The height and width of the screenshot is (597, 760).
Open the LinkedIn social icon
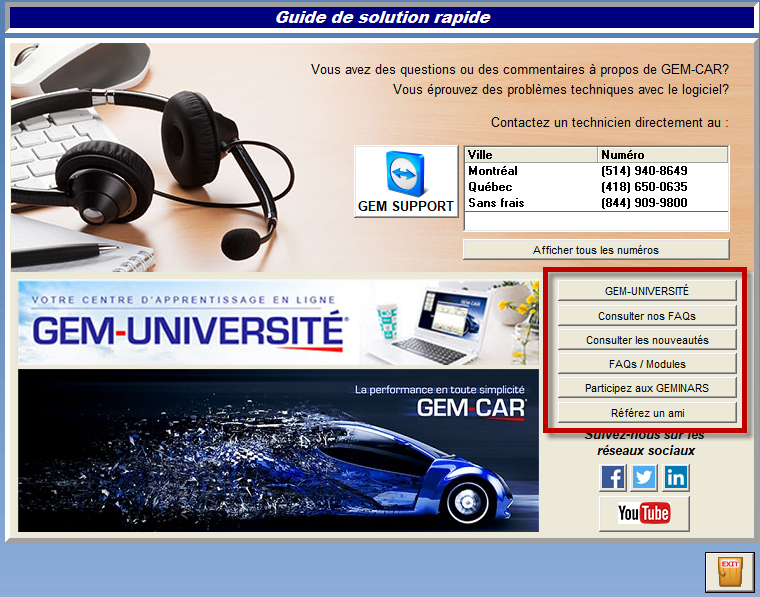click(675, 477)
